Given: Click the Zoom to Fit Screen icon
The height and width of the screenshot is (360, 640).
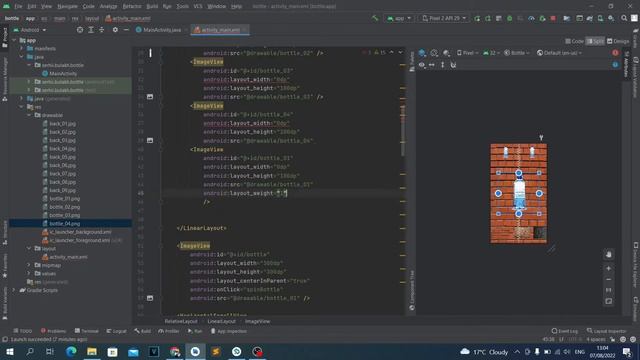Looking at the screenshot, I should [609, 301].
